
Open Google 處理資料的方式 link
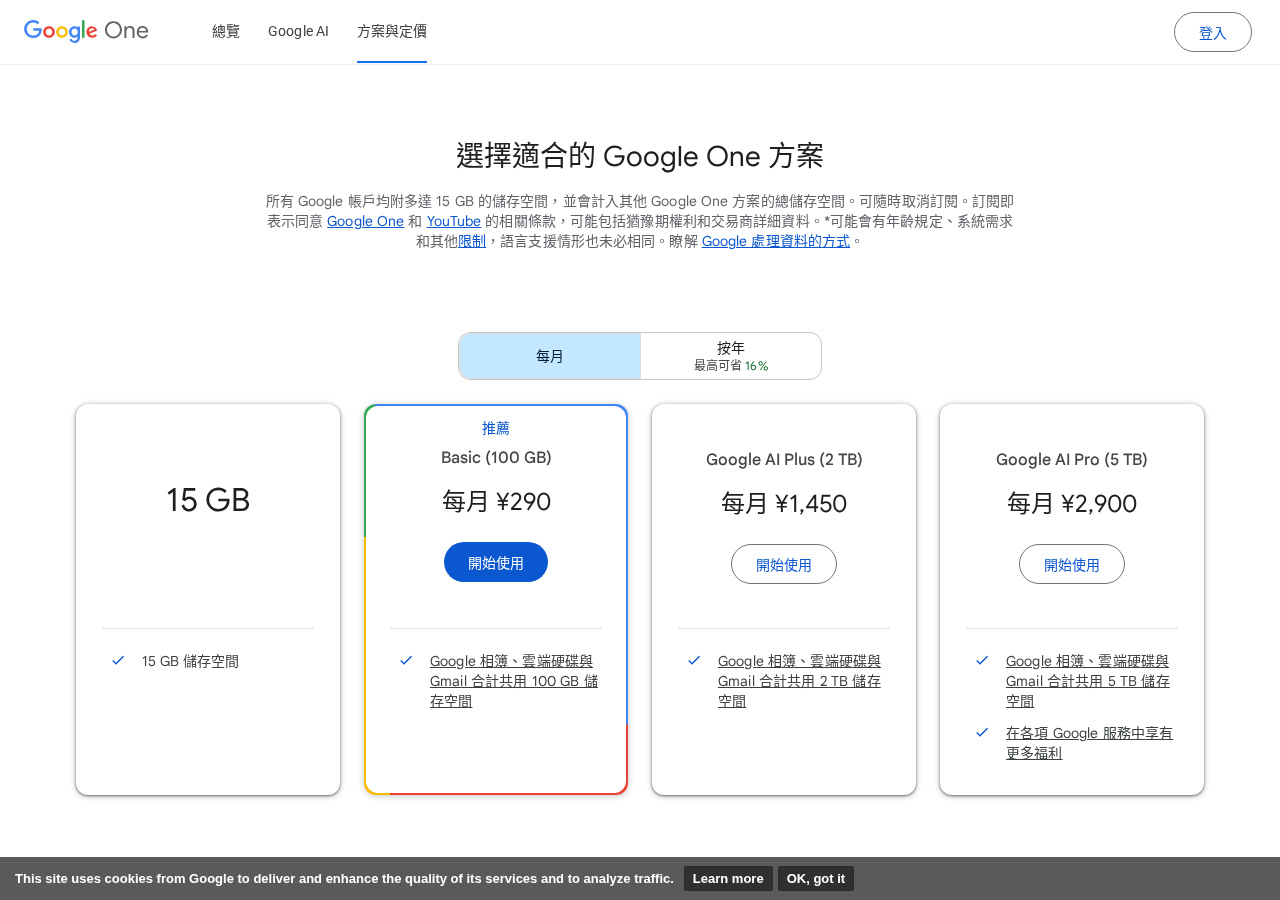[x=776, y=241]
